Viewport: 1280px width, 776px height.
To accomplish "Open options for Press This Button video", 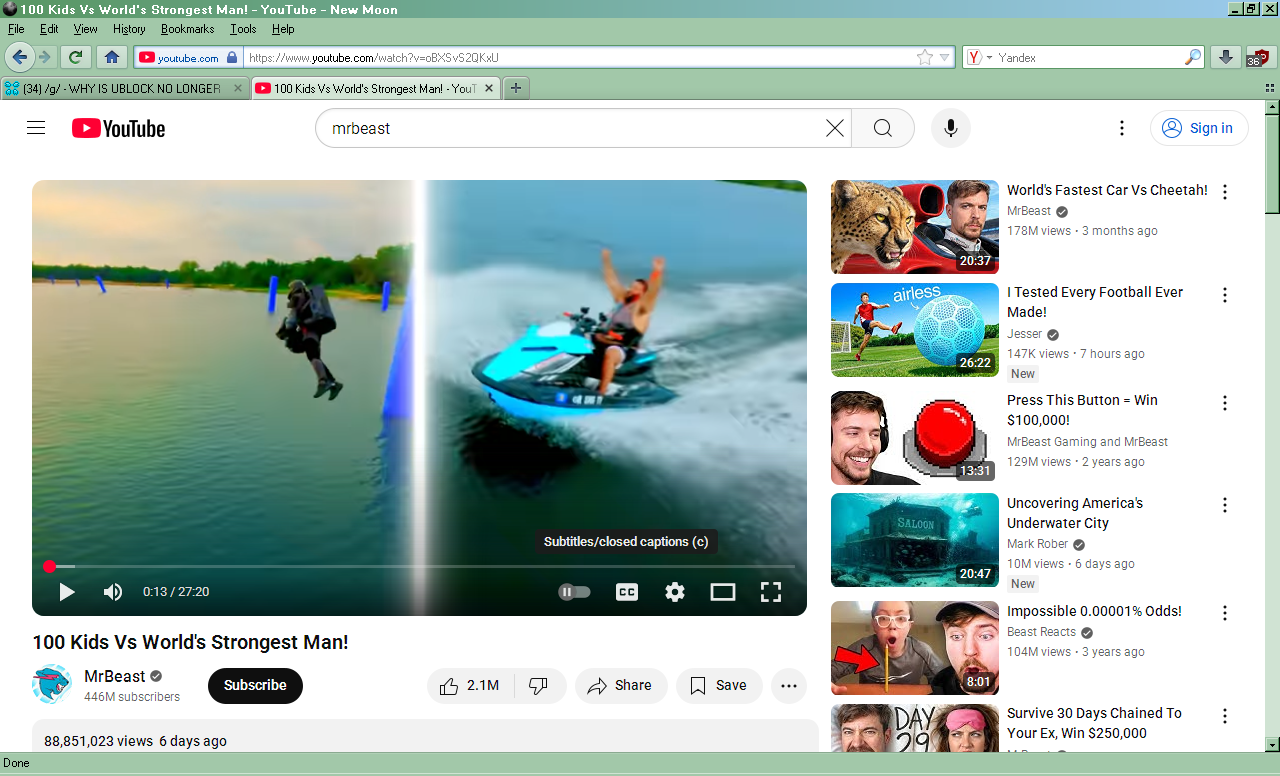I will [x=1225, y=403].
